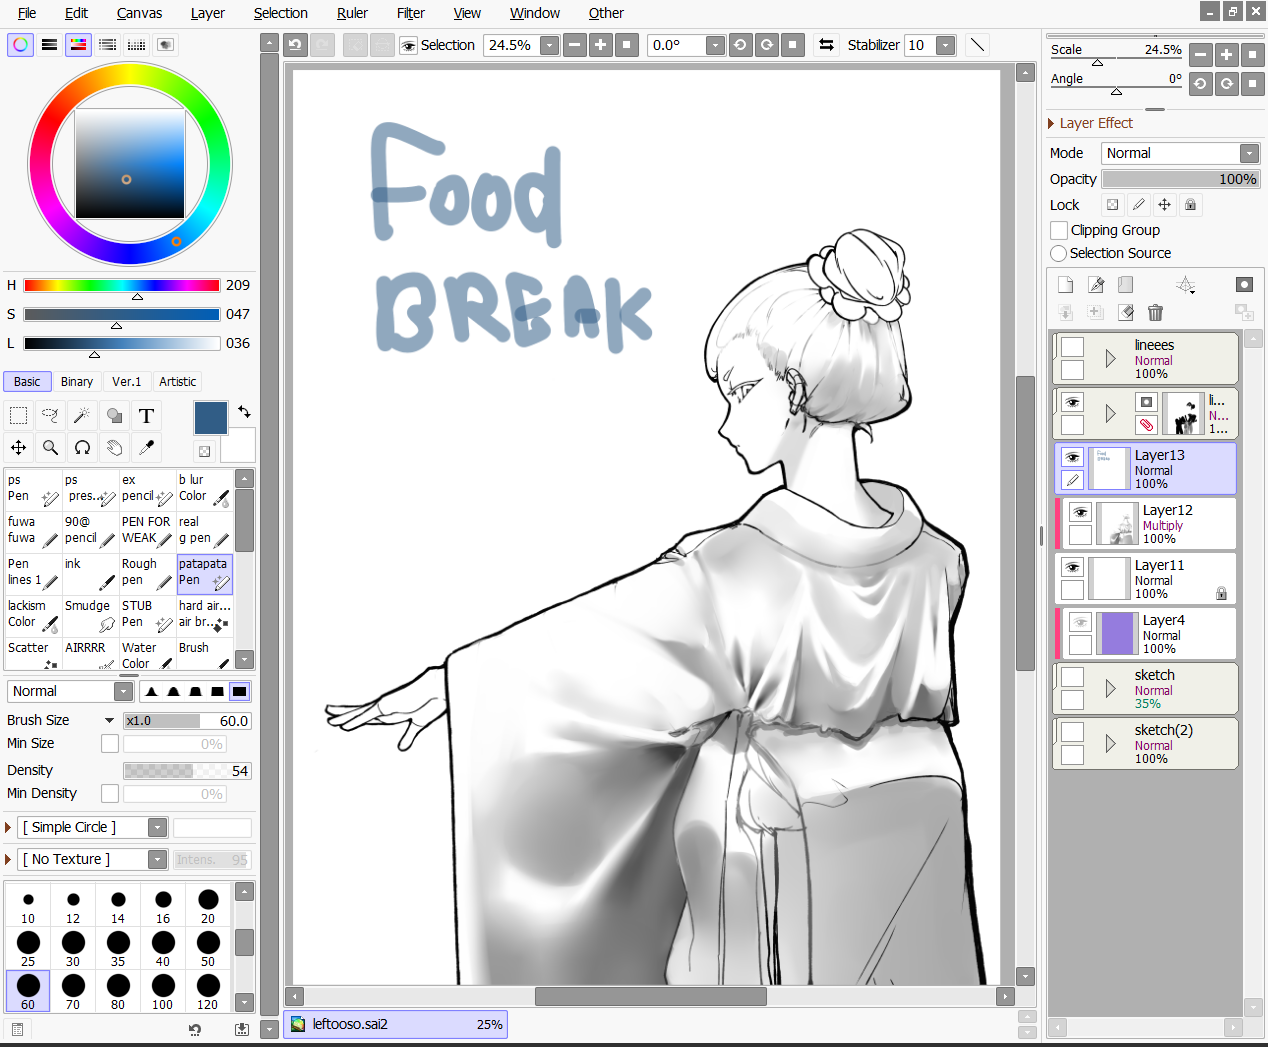The height and width of the screenshot is (1047, 1268).
Task: Select the Text tool
Action: (146, 416)
